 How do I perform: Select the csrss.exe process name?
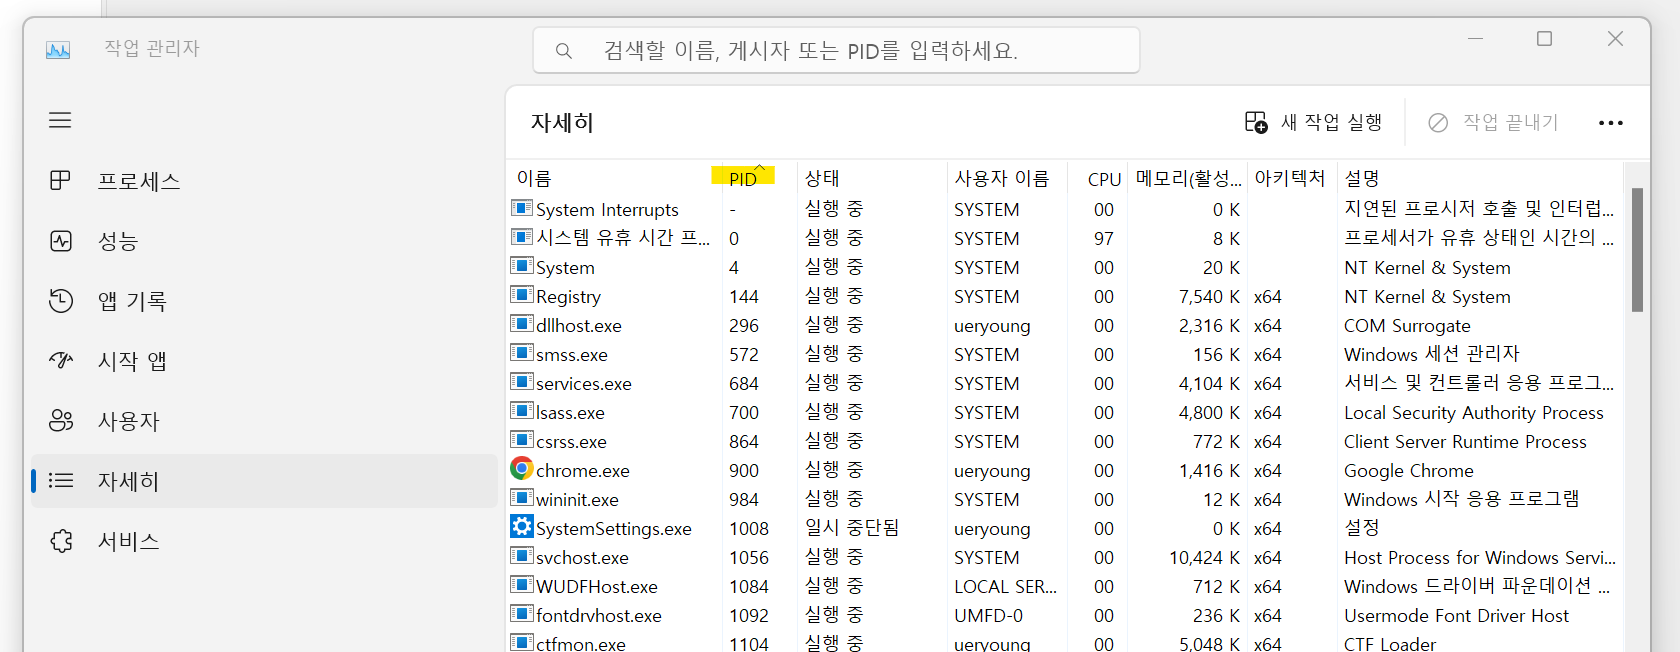pos(571,442)
